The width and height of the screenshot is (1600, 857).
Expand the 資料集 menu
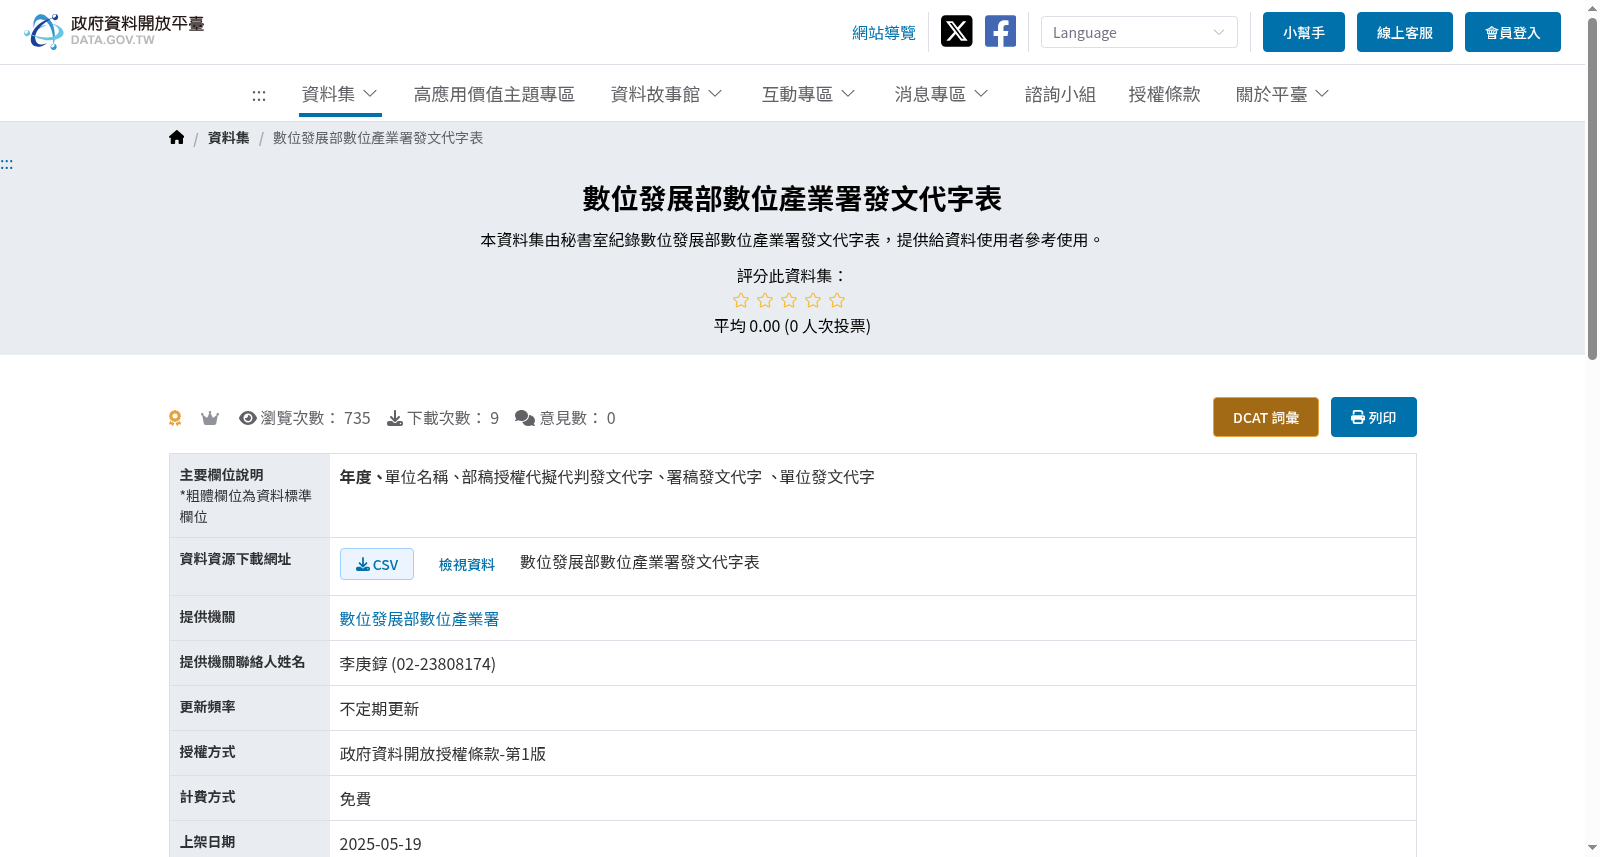pyautogui.click(x=340, y=94)
